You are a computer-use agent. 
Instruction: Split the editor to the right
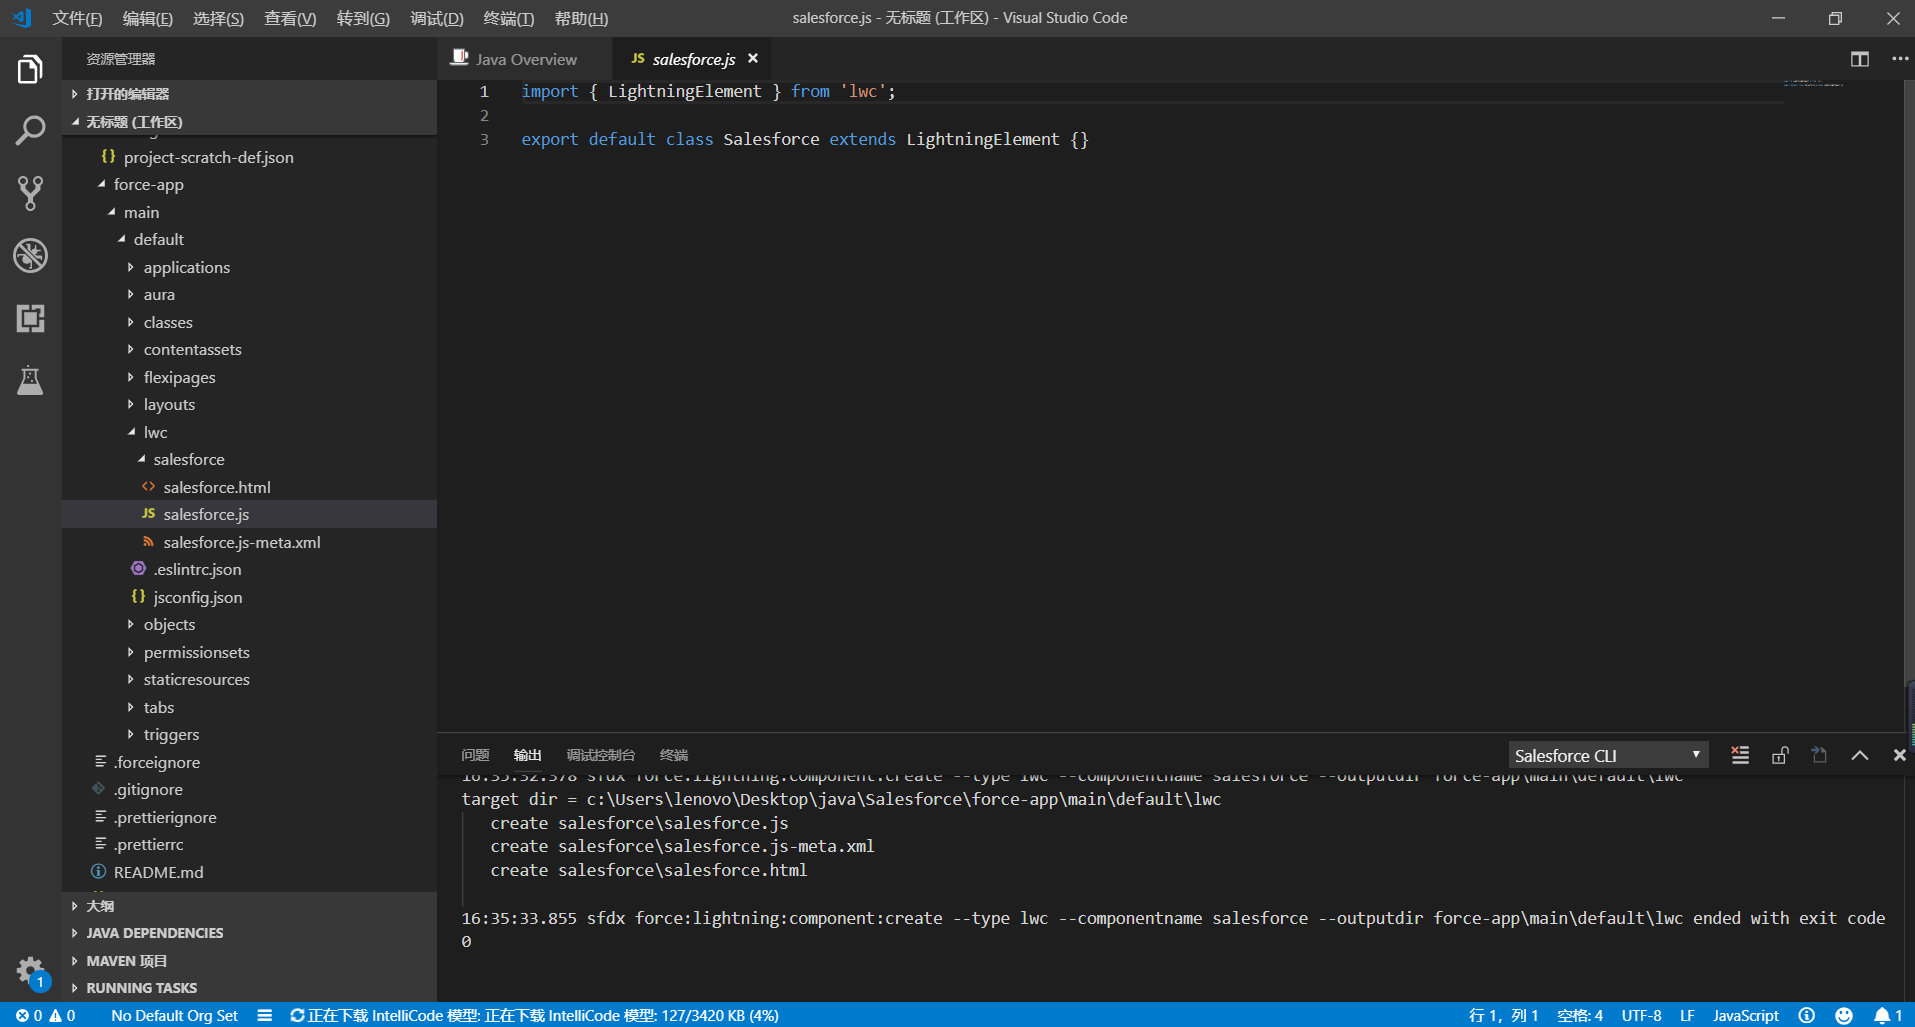click(1860, 59)
